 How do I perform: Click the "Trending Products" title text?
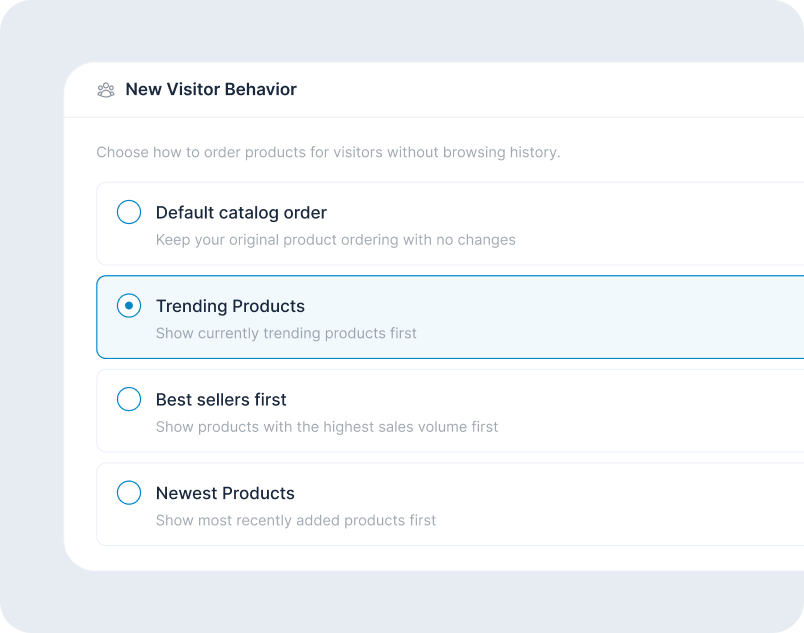230,306
